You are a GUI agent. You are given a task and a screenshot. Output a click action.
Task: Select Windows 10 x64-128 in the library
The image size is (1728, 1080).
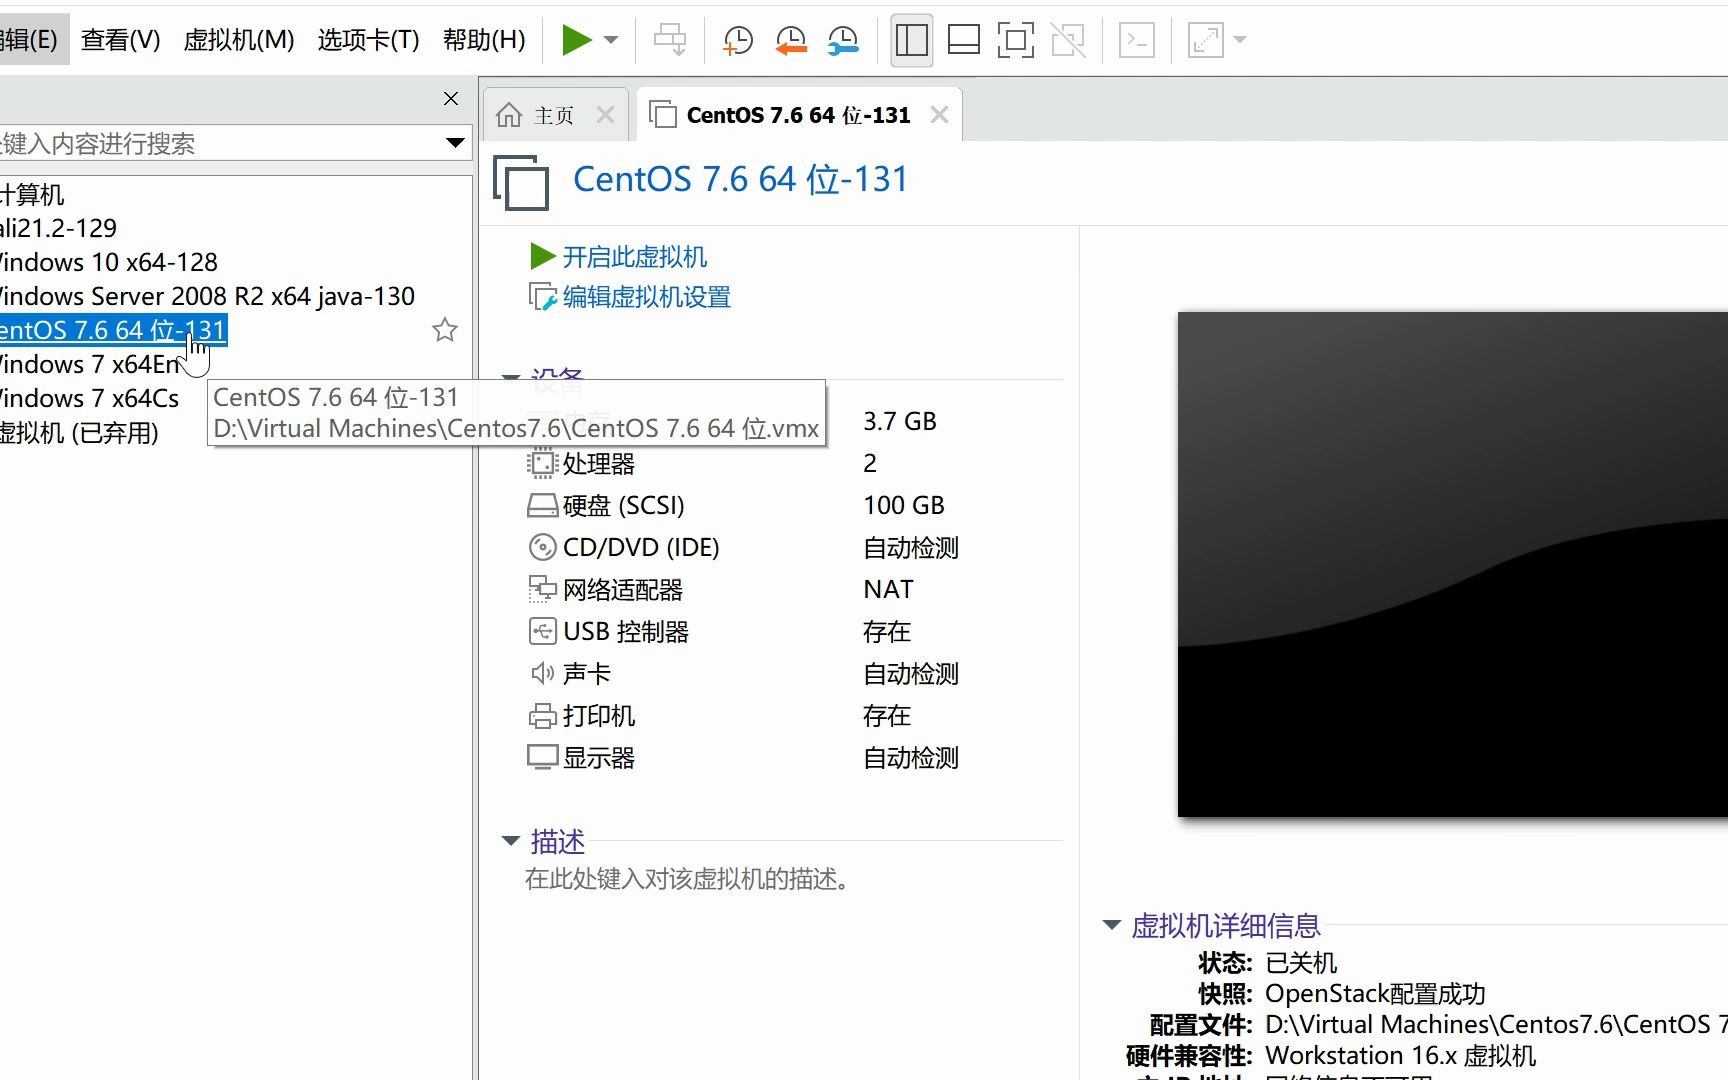[x=109, y=262]
